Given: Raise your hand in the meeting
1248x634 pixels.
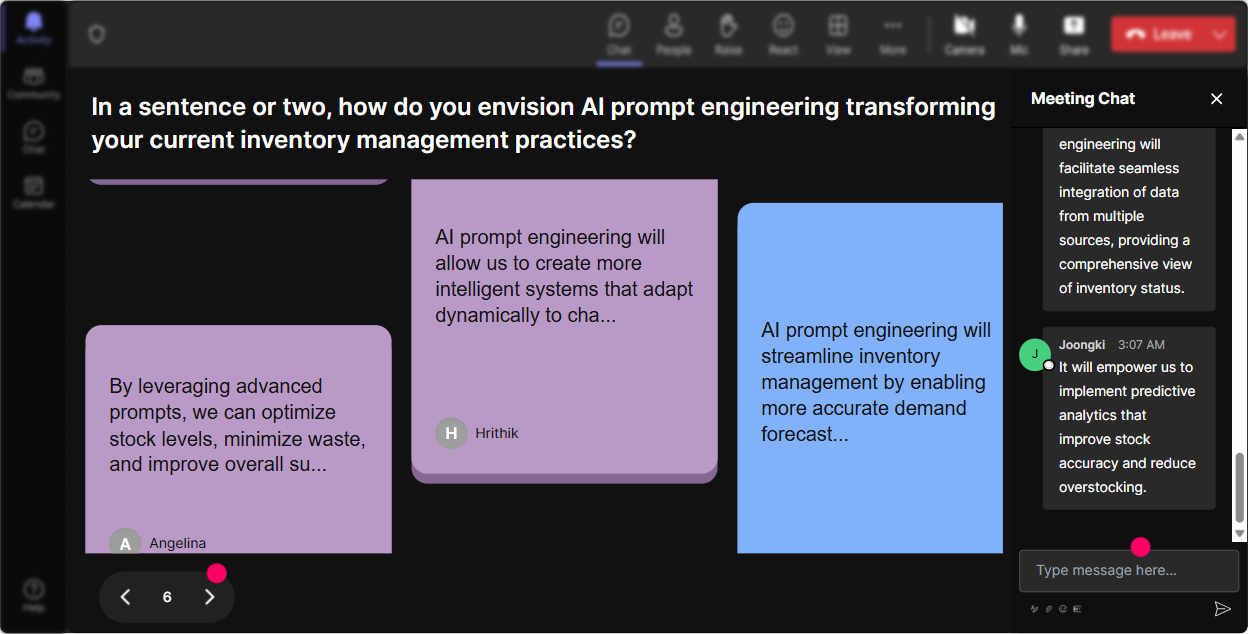Looking at the screenshot, I should tap(728, 34).
